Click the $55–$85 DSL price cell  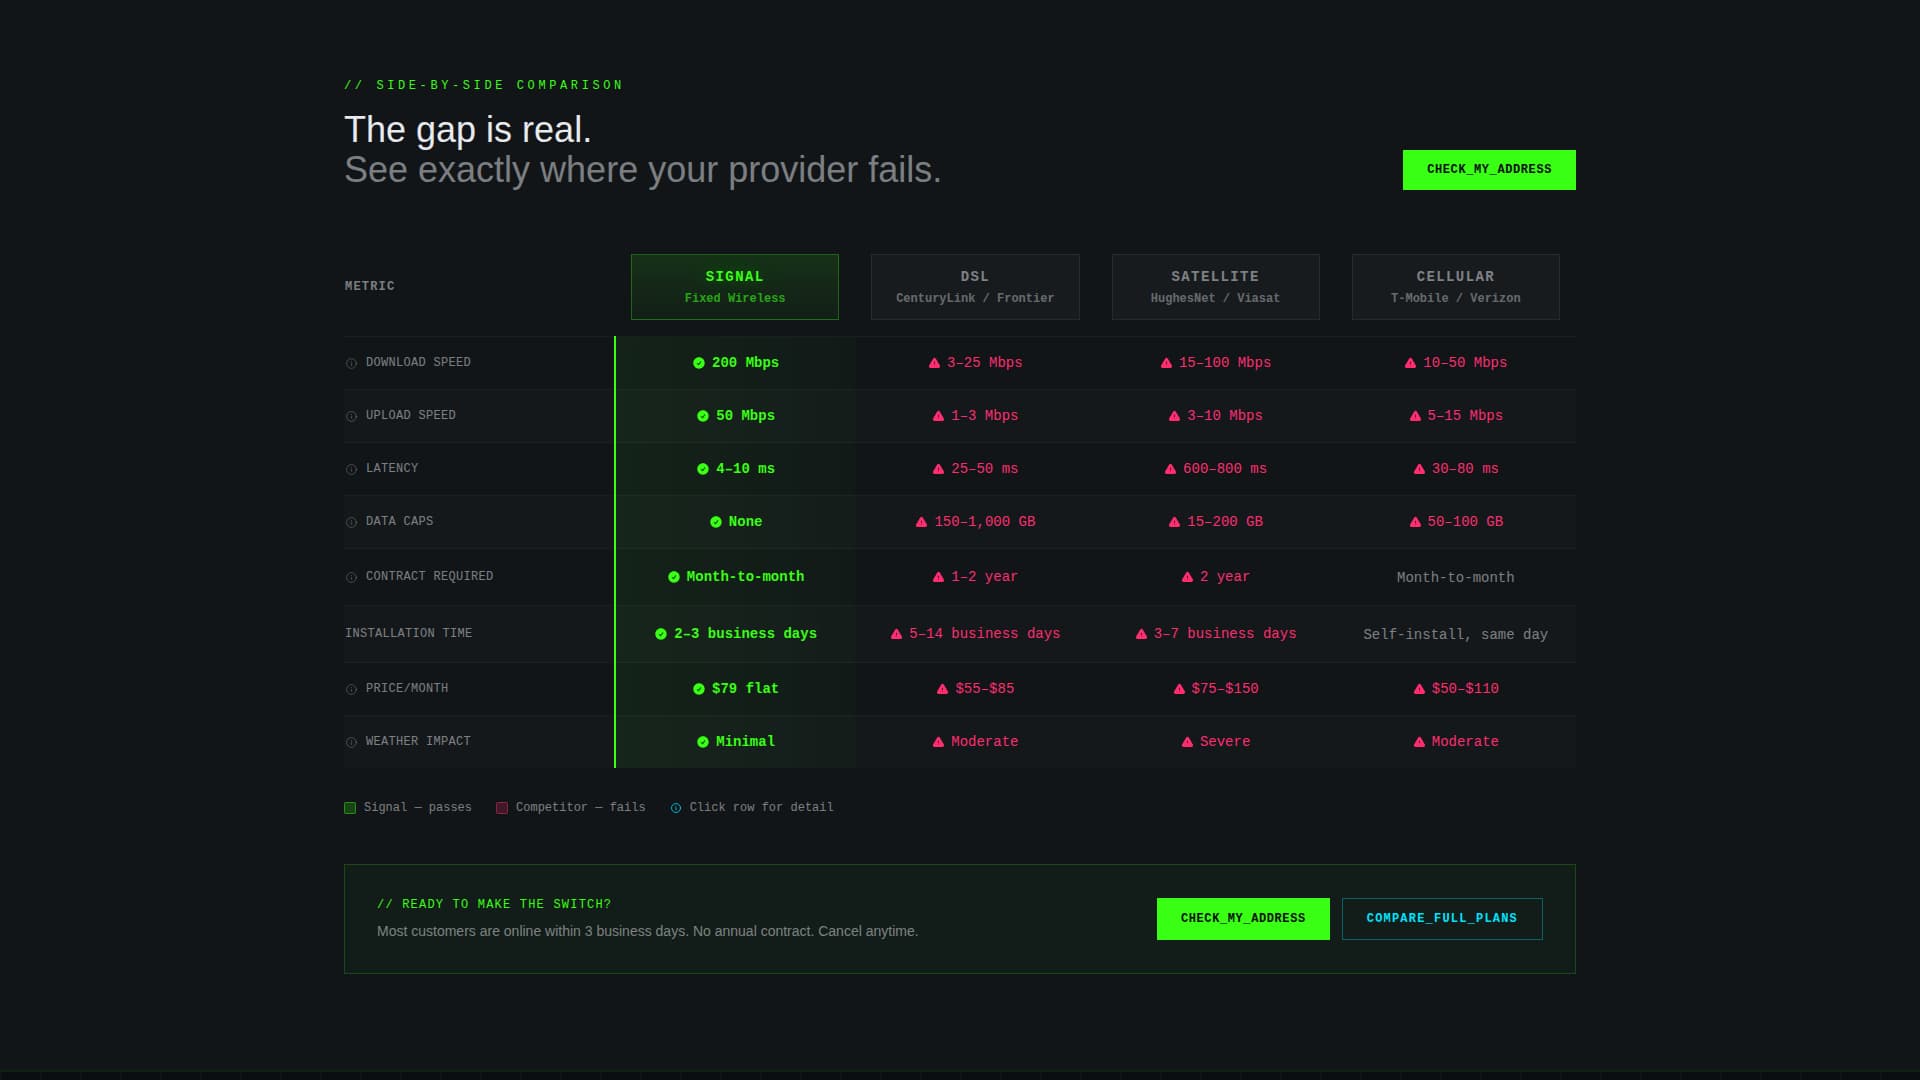(975, 689)
